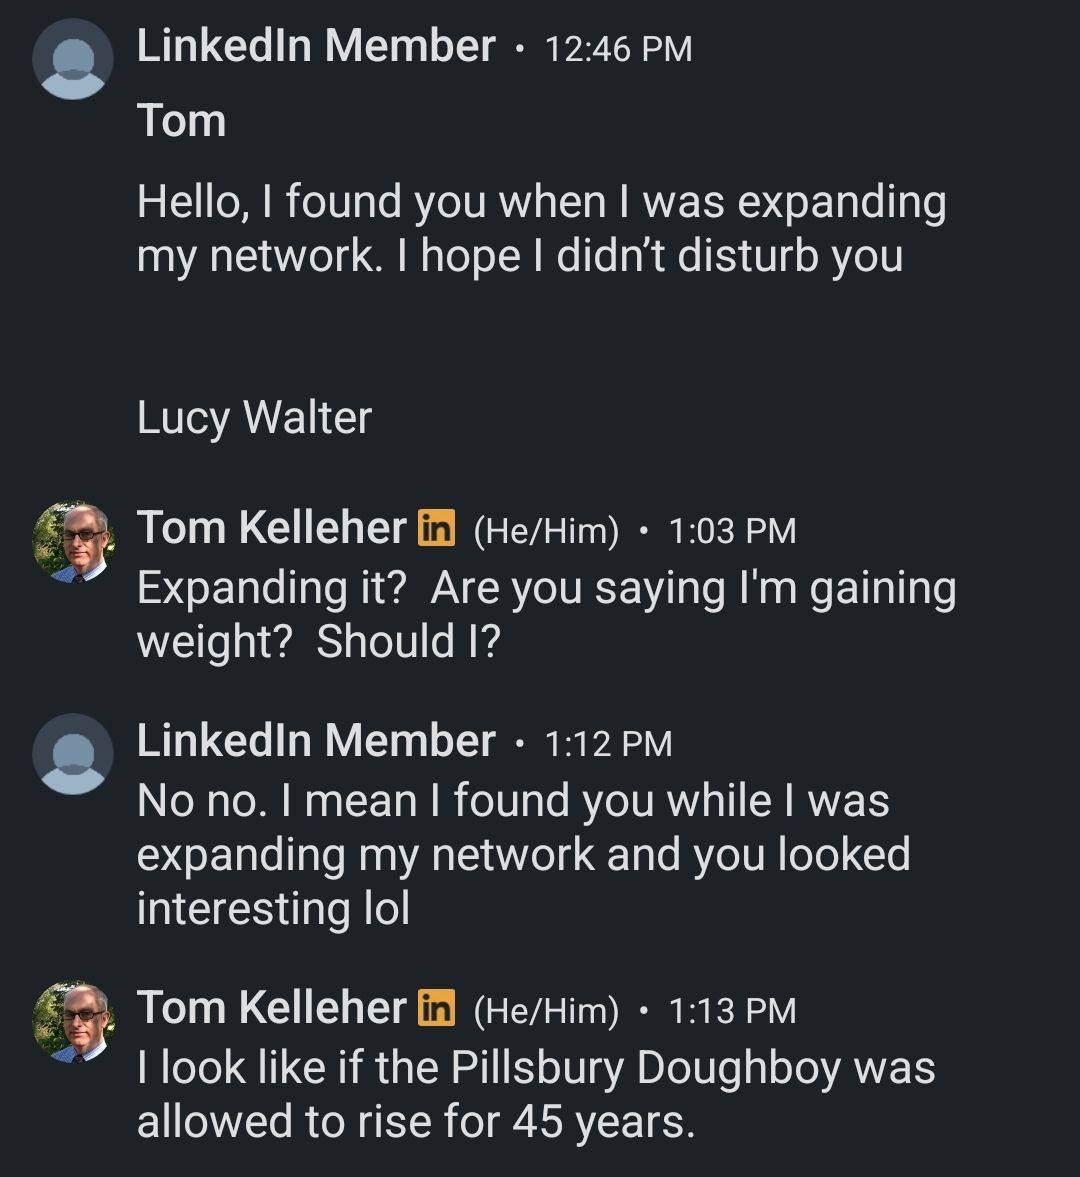Click the gold LinkedIn premium badge at 1:13 PM

click(x=437, y=1007)
